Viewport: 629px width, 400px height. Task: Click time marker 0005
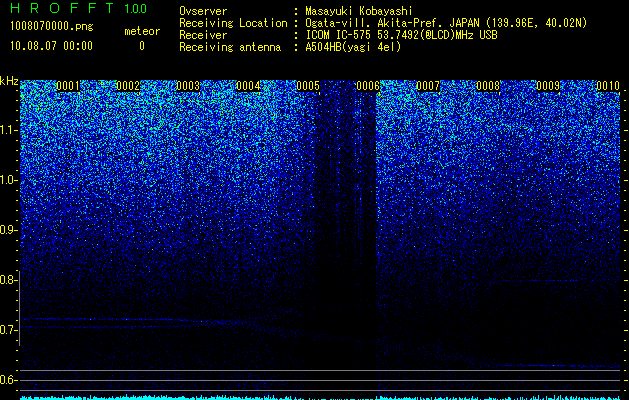308,86
